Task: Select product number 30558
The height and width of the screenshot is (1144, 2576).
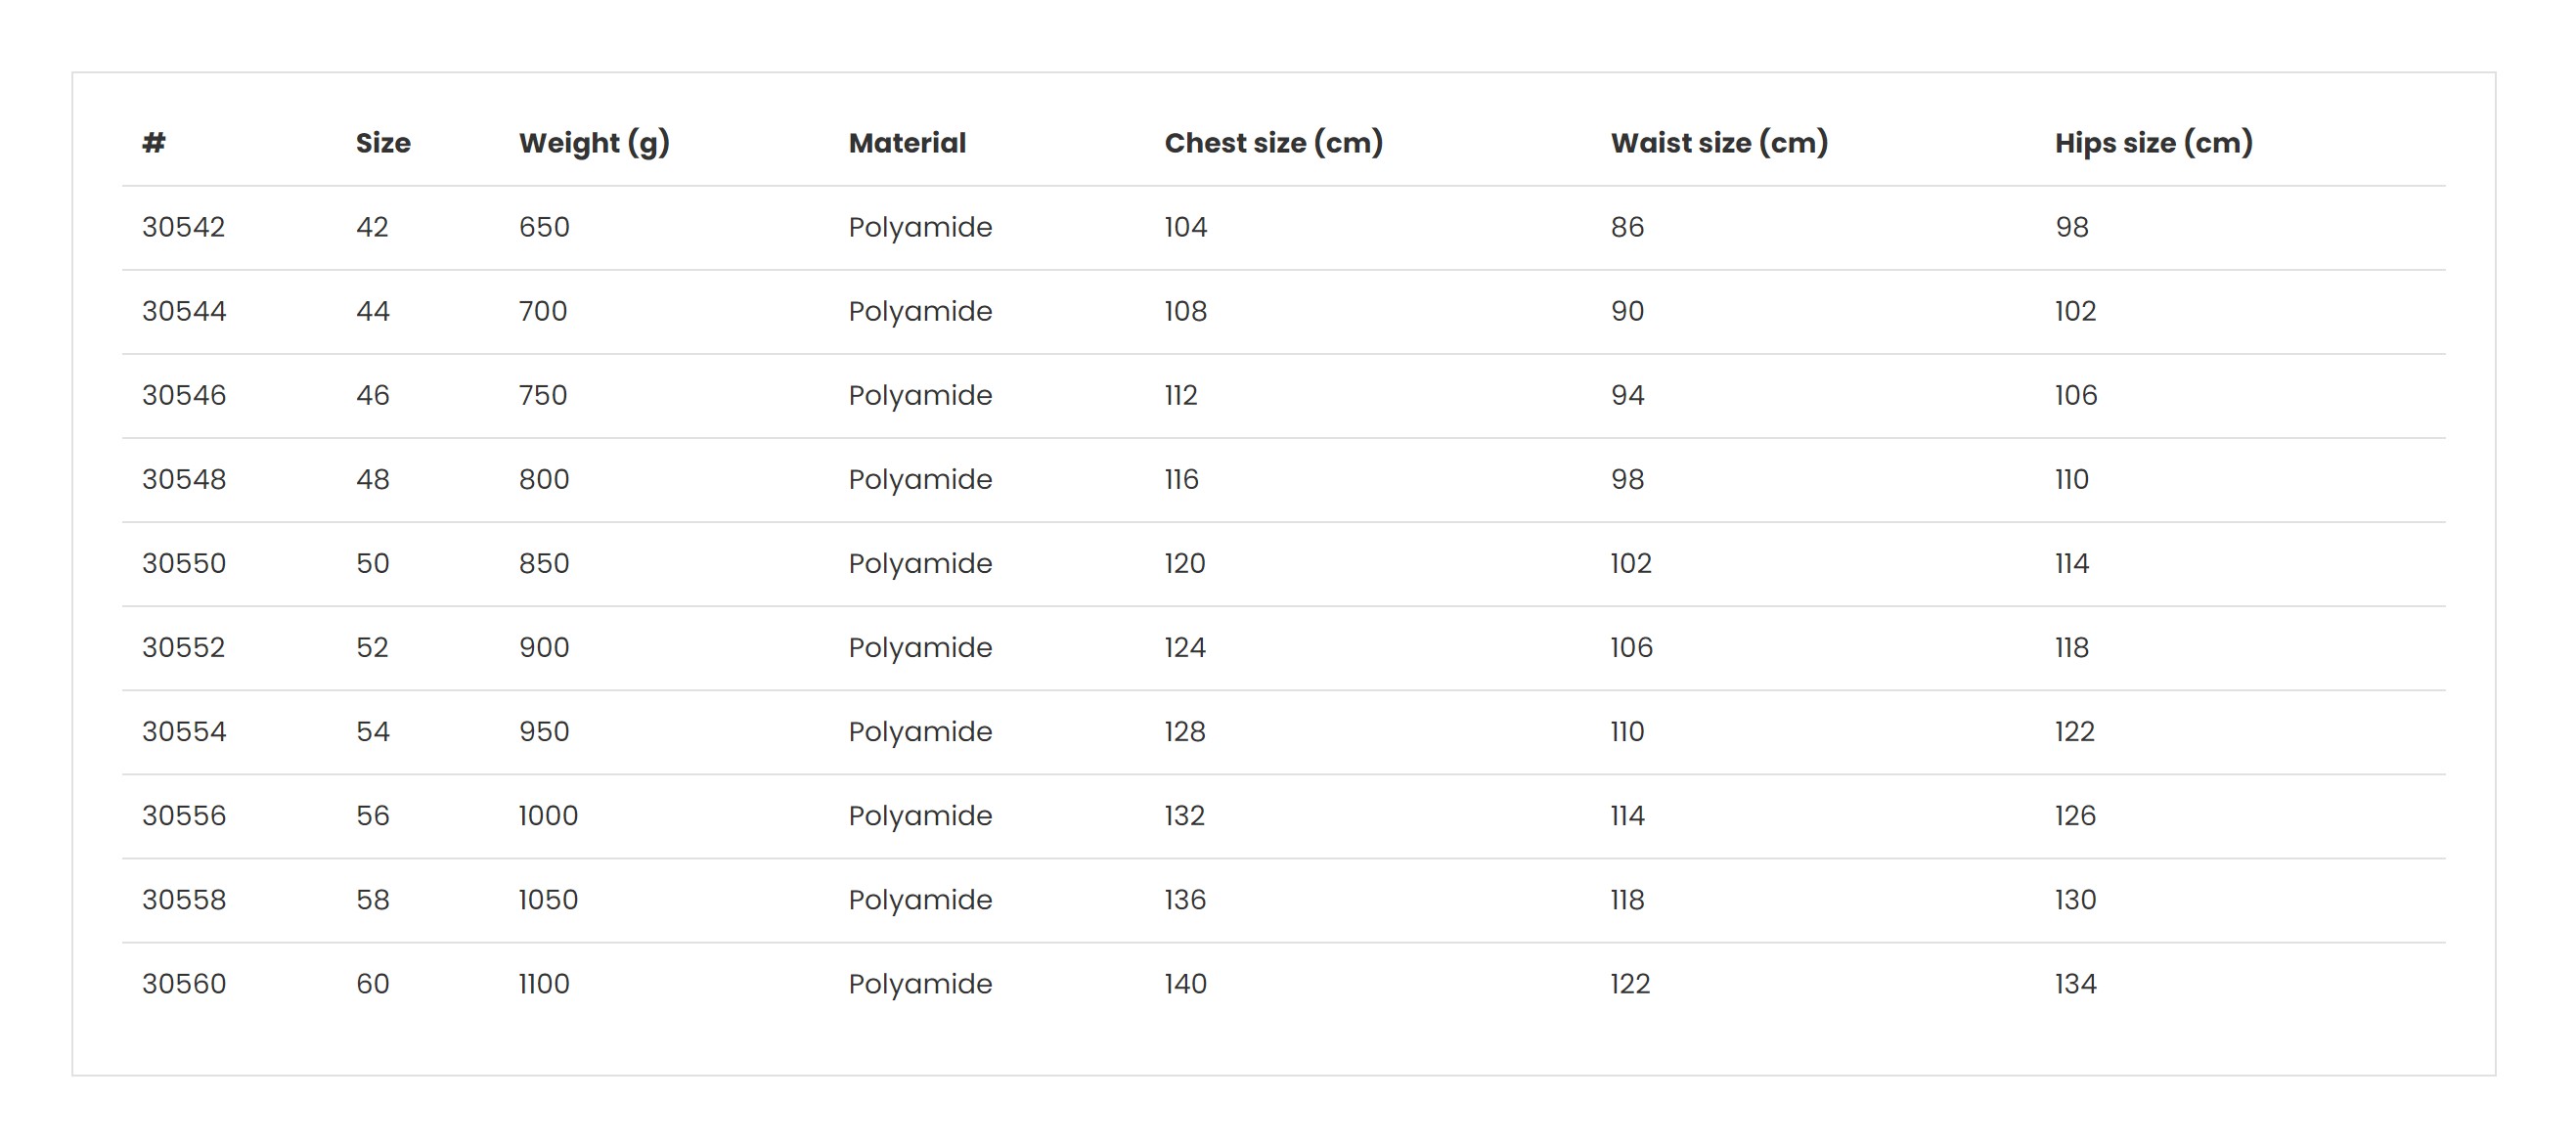Action: (x=184, y=899)
